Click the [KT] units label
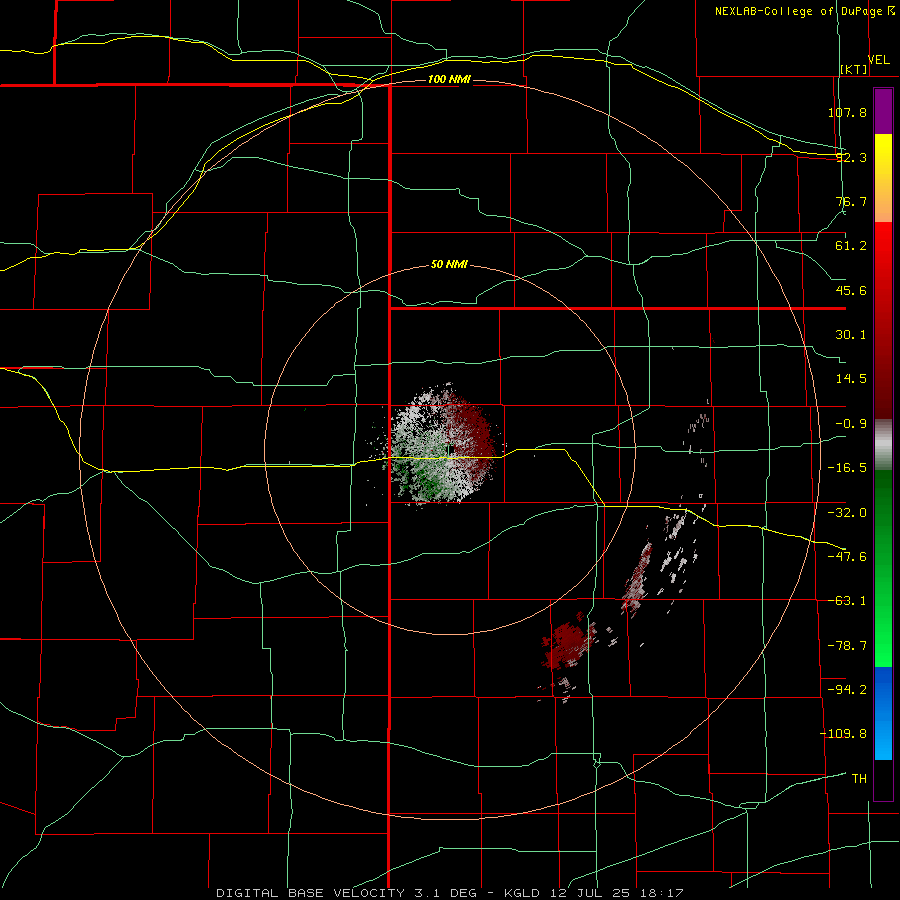The height and width of the screenshot is (900, 900). [x=853, y=69]
